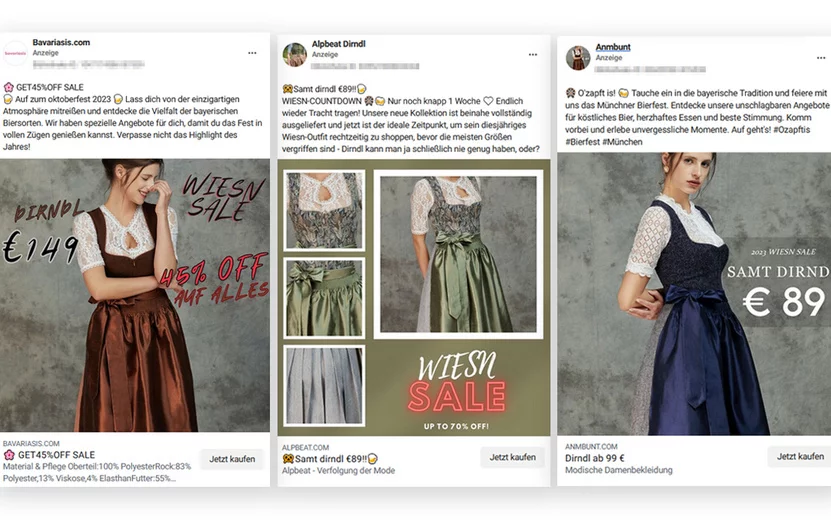
Task: Click Bavariasis.com page name
Action: pyautogui.click(x=60, y=43)
